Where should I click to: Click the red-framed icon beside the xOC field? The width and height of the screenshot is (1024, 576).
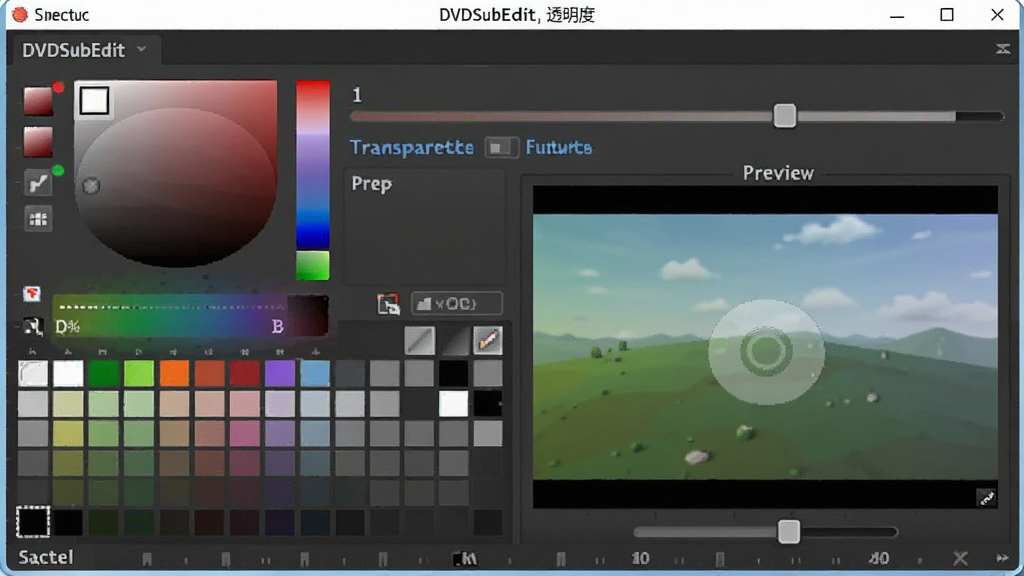389,304
